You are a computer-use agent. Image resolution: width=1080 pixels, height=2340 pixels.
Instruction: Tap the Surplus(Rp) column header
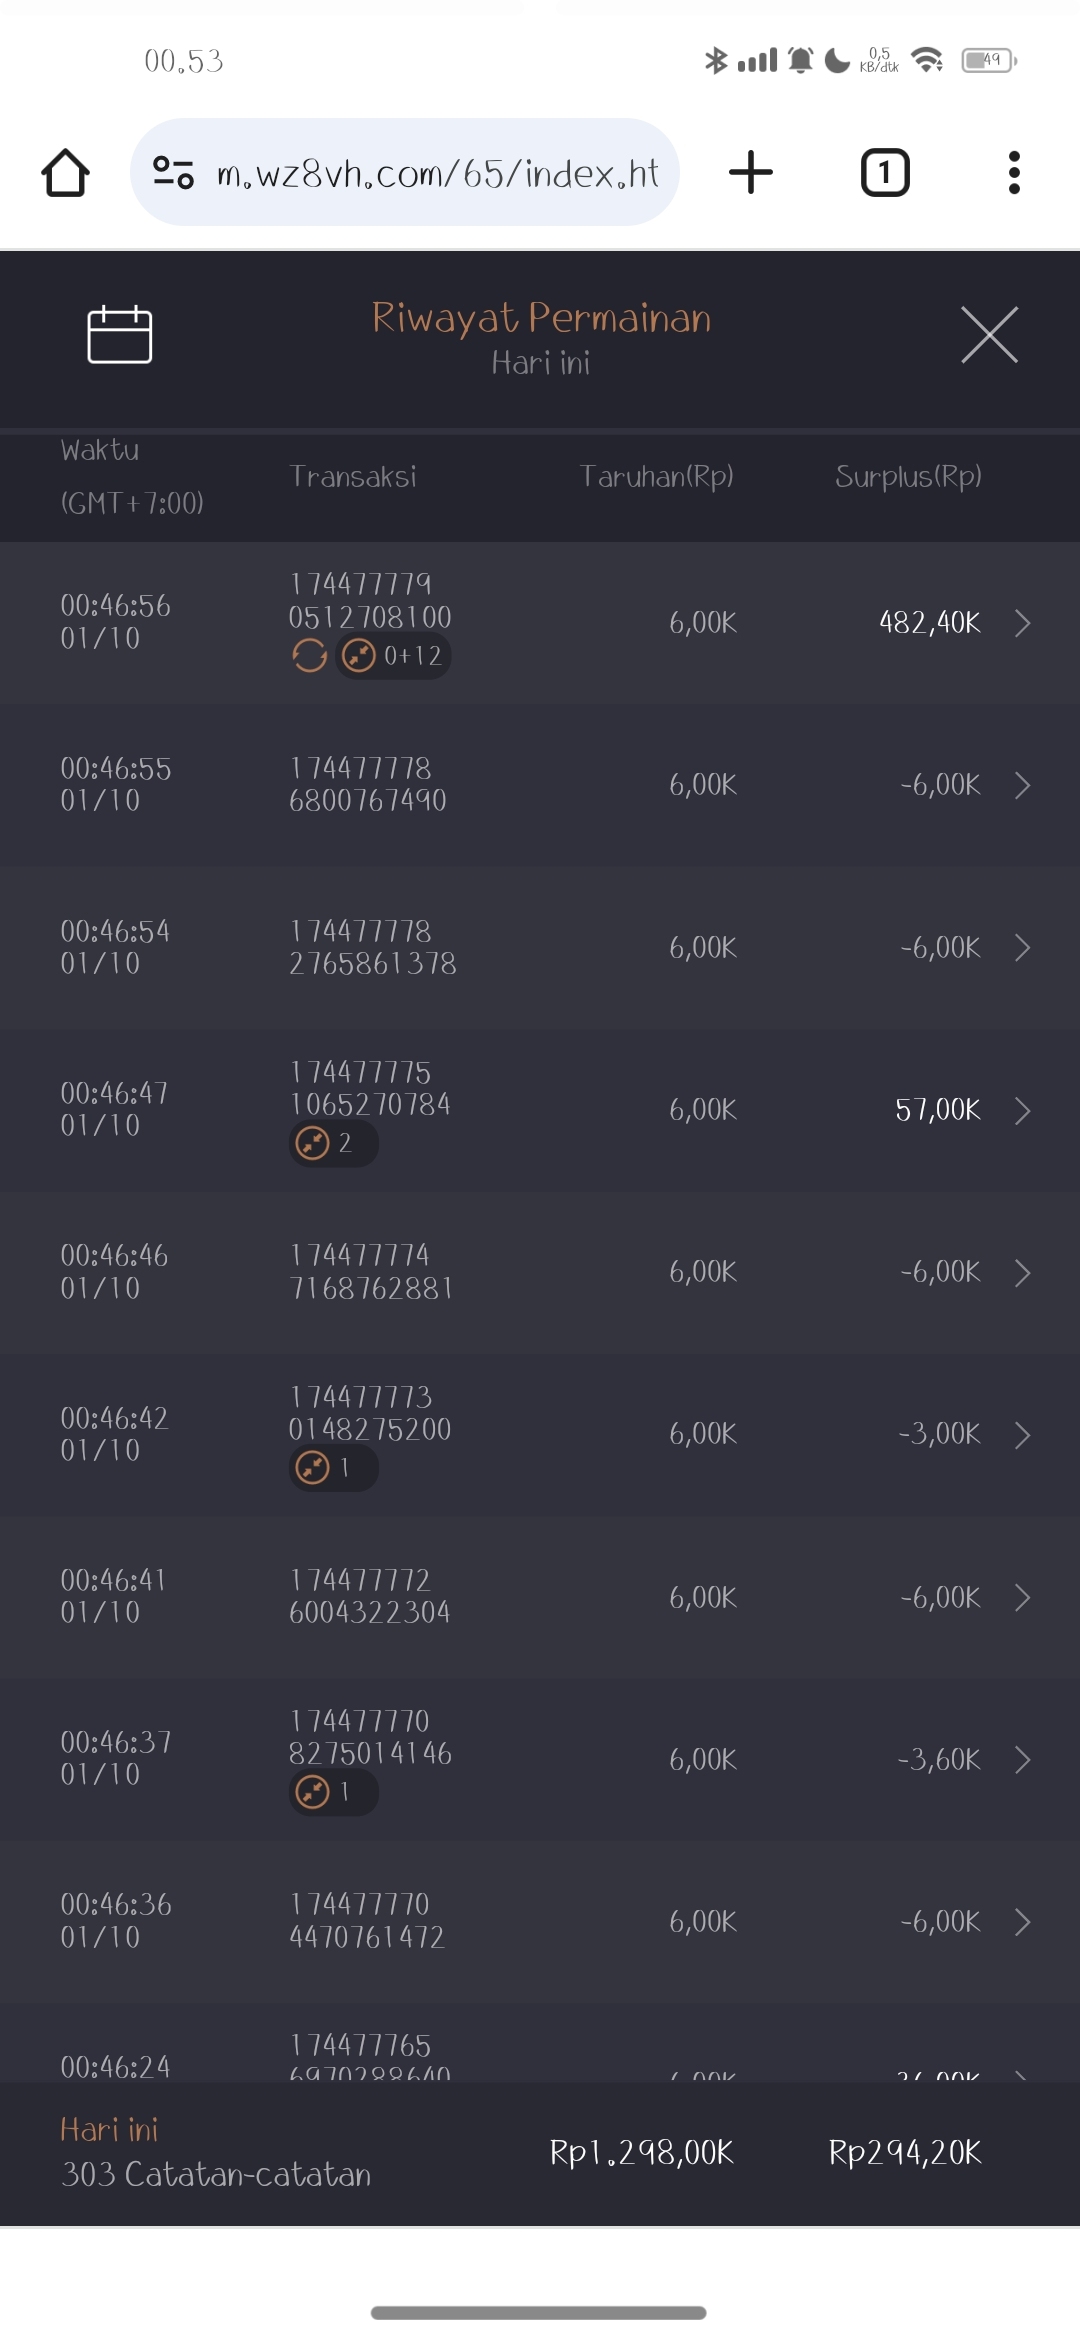coord(908,477)
